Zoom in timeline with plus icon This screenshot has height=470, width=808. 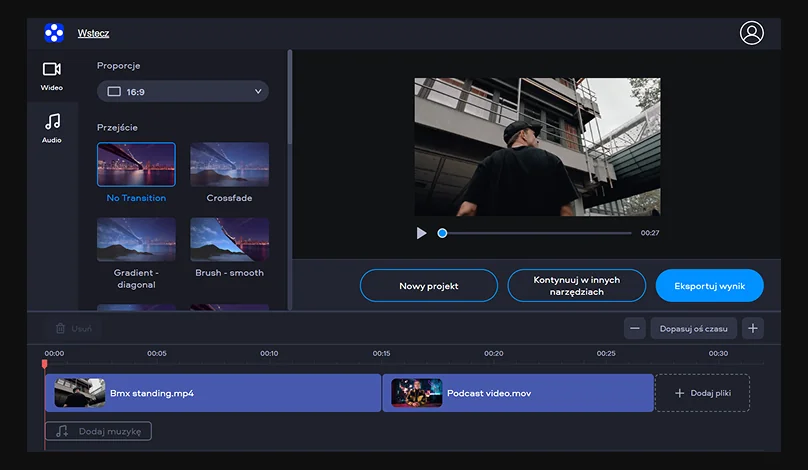753,328
